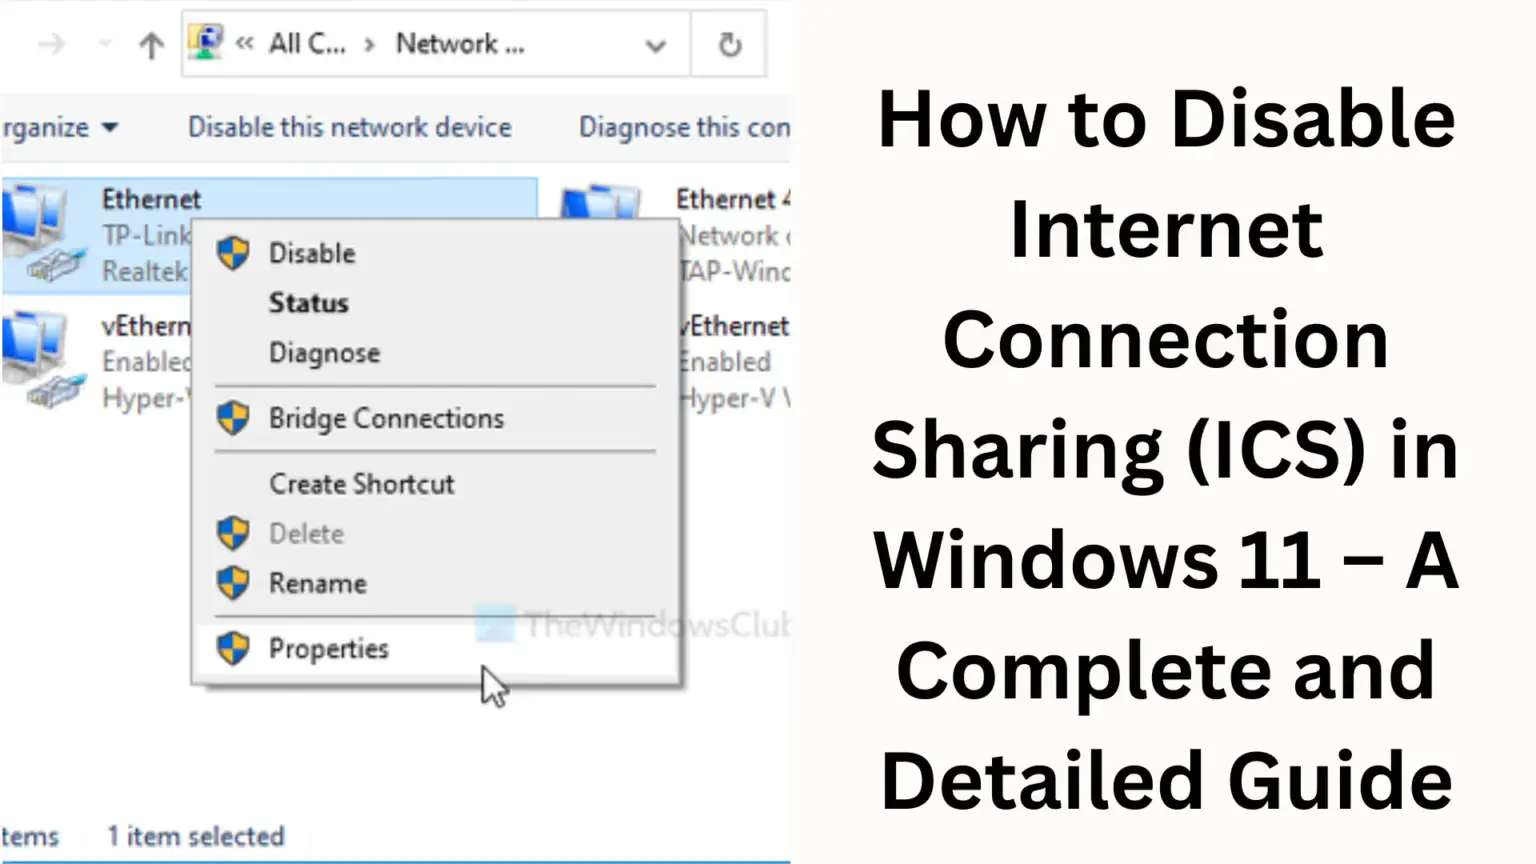Choose Rename in the context menu
Screen dimensions: 1536x864
318,583
